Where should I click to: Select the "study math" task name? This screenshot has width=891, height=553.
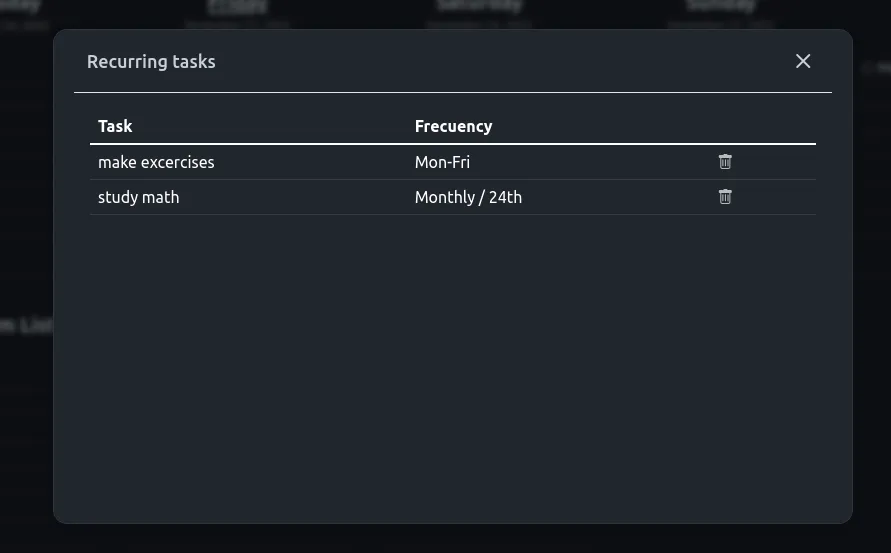[x=139, y=197]
